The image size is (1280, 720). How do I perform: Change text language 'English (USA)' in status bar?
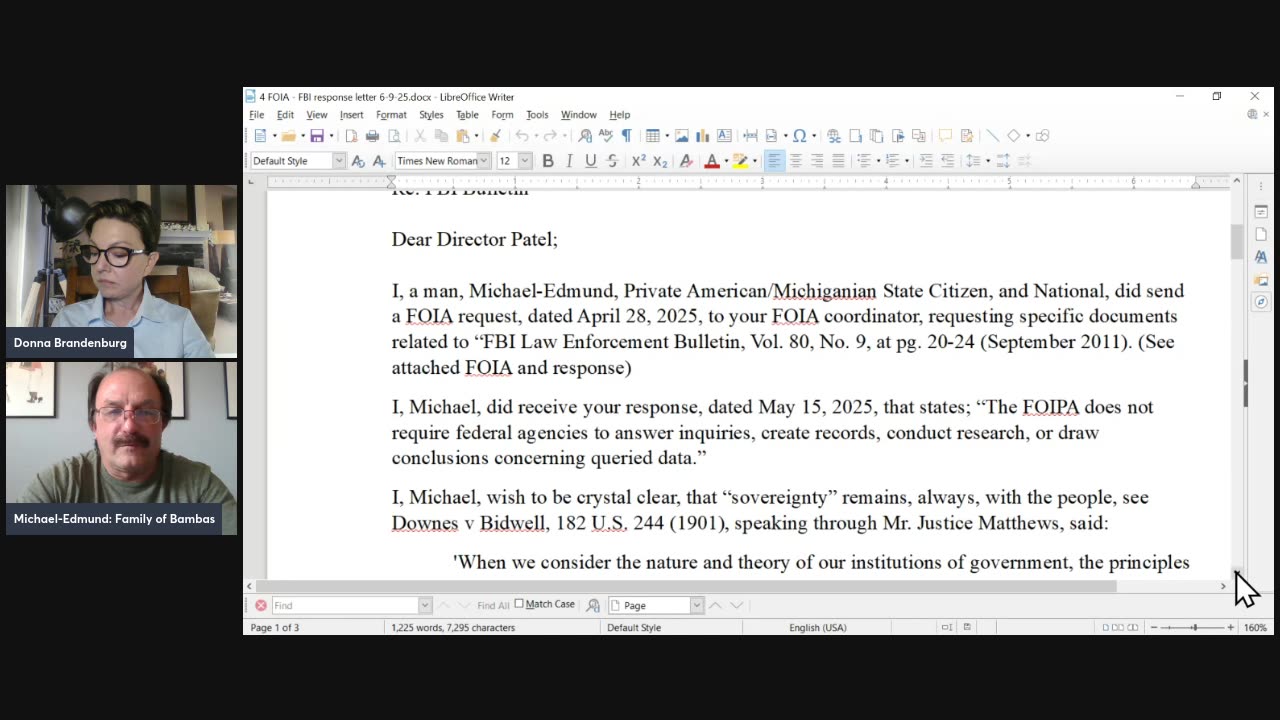pyautogui.click(x=818, y=628)
